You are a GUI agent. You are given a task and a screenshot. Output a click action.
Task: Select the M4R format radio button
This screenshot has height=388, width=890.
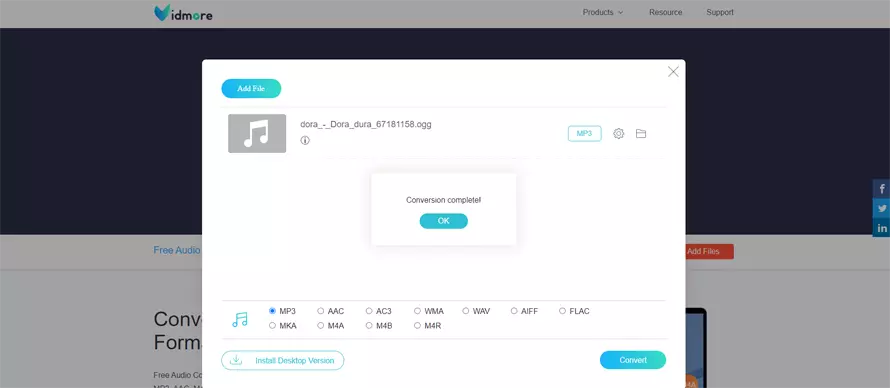tap(417, 326)
